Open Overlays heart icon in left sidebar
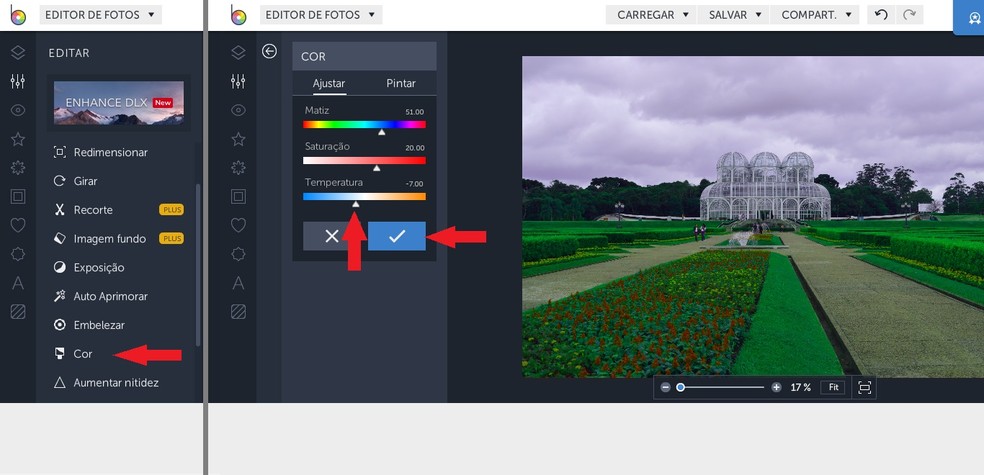 (x=18, y=225)
